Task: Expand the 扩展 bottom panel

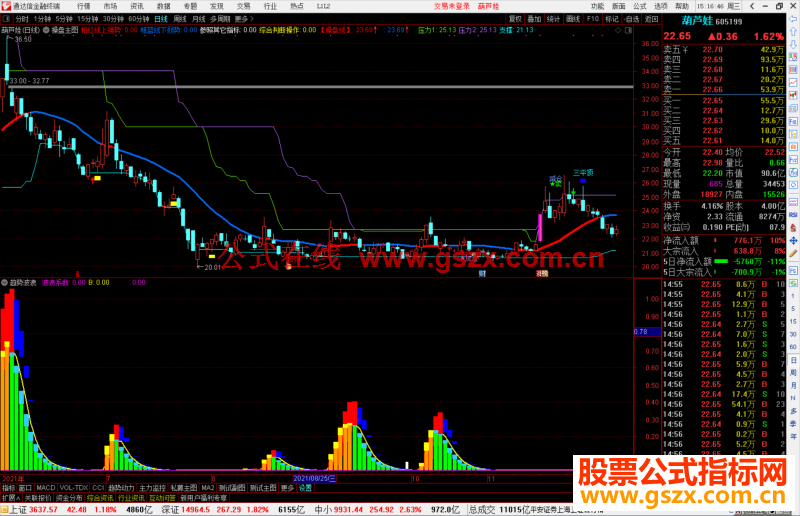Action: (11, 498)
